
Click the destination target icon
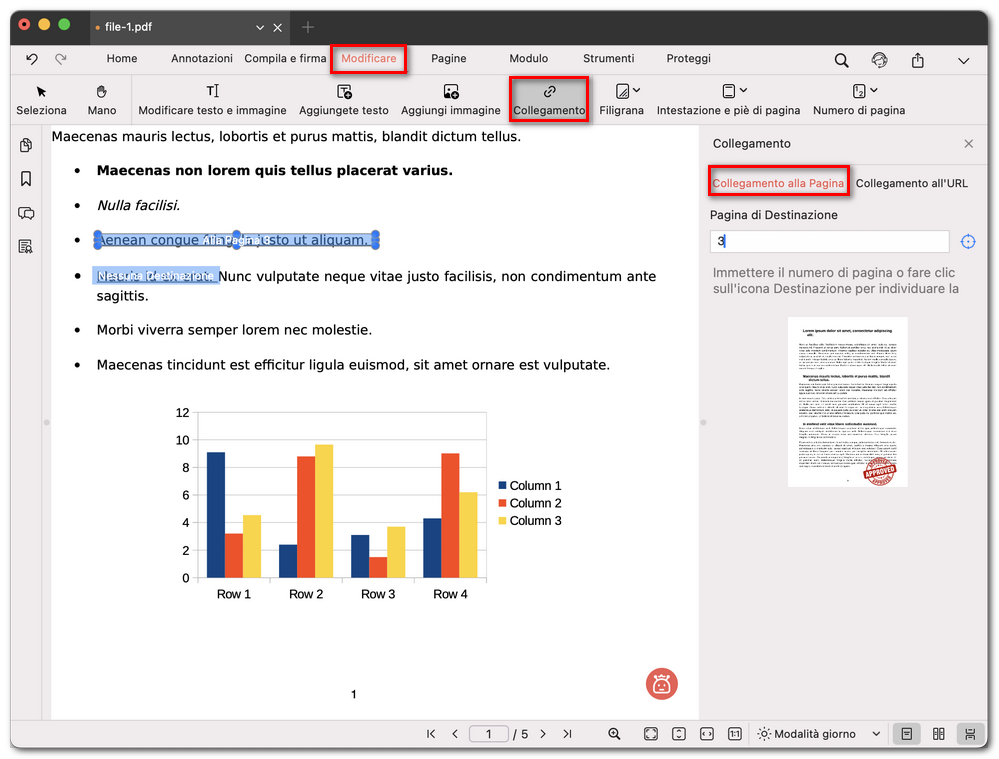click(967, 242)
